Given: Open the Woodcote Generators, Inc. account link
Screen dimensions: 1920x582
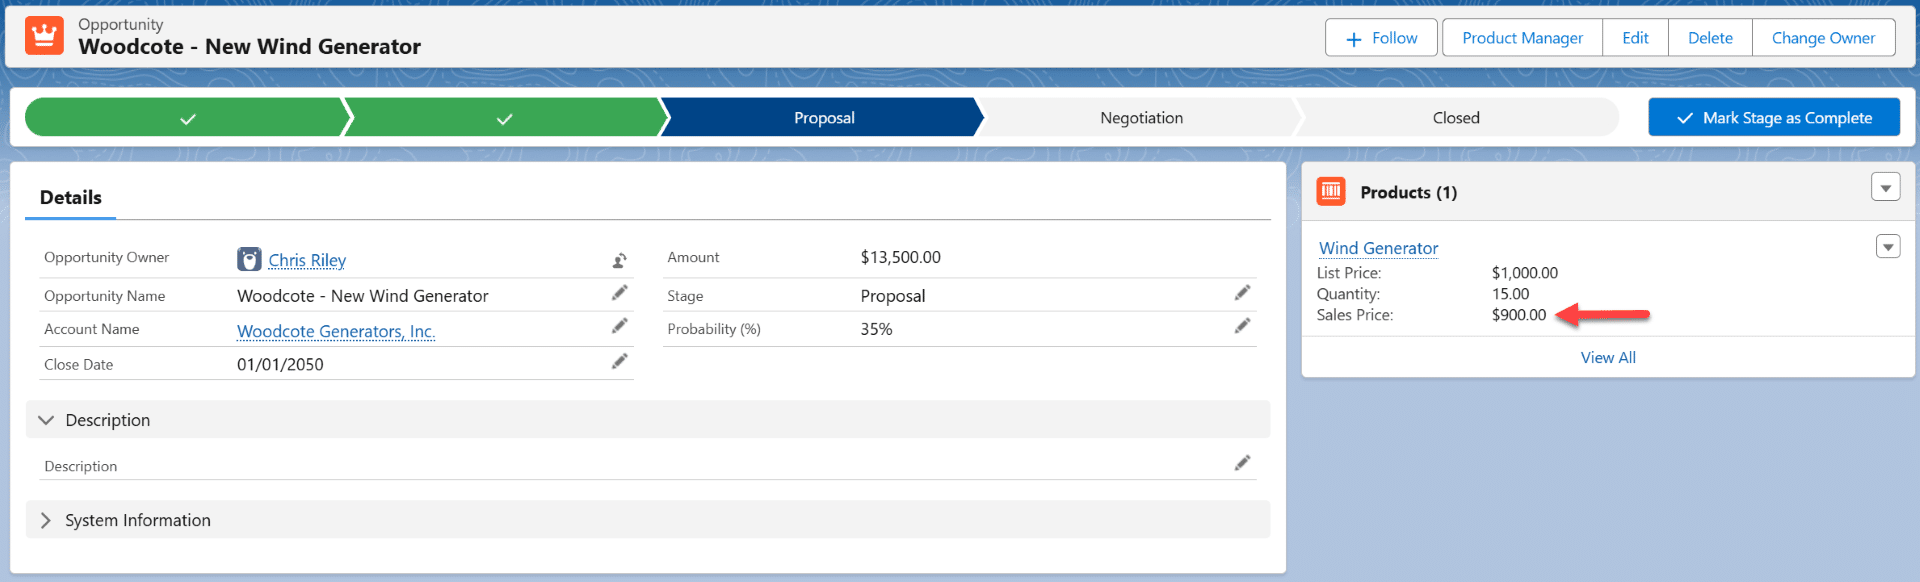Looking at the screenshot, I should pos(336,331).
